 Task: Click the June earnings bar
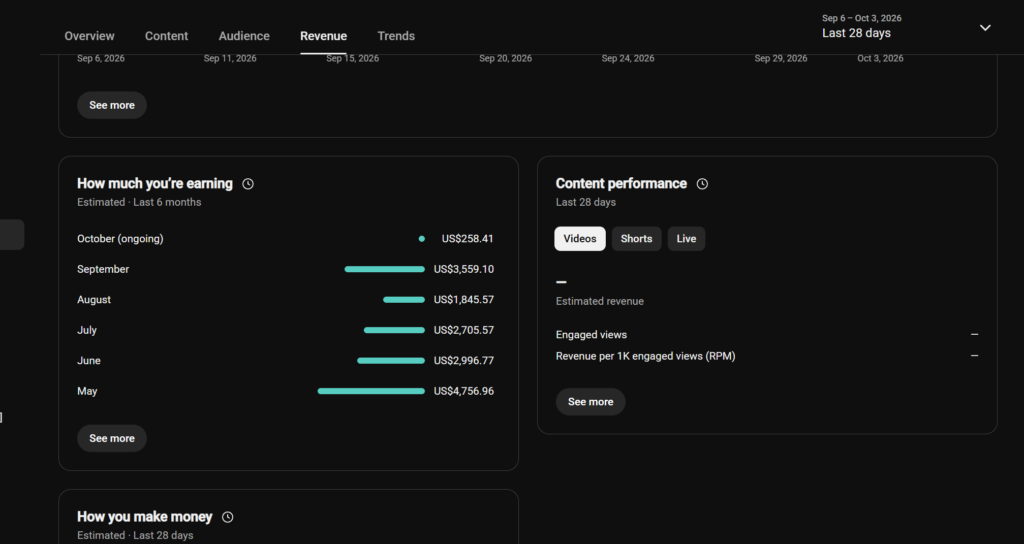[391, 360]
